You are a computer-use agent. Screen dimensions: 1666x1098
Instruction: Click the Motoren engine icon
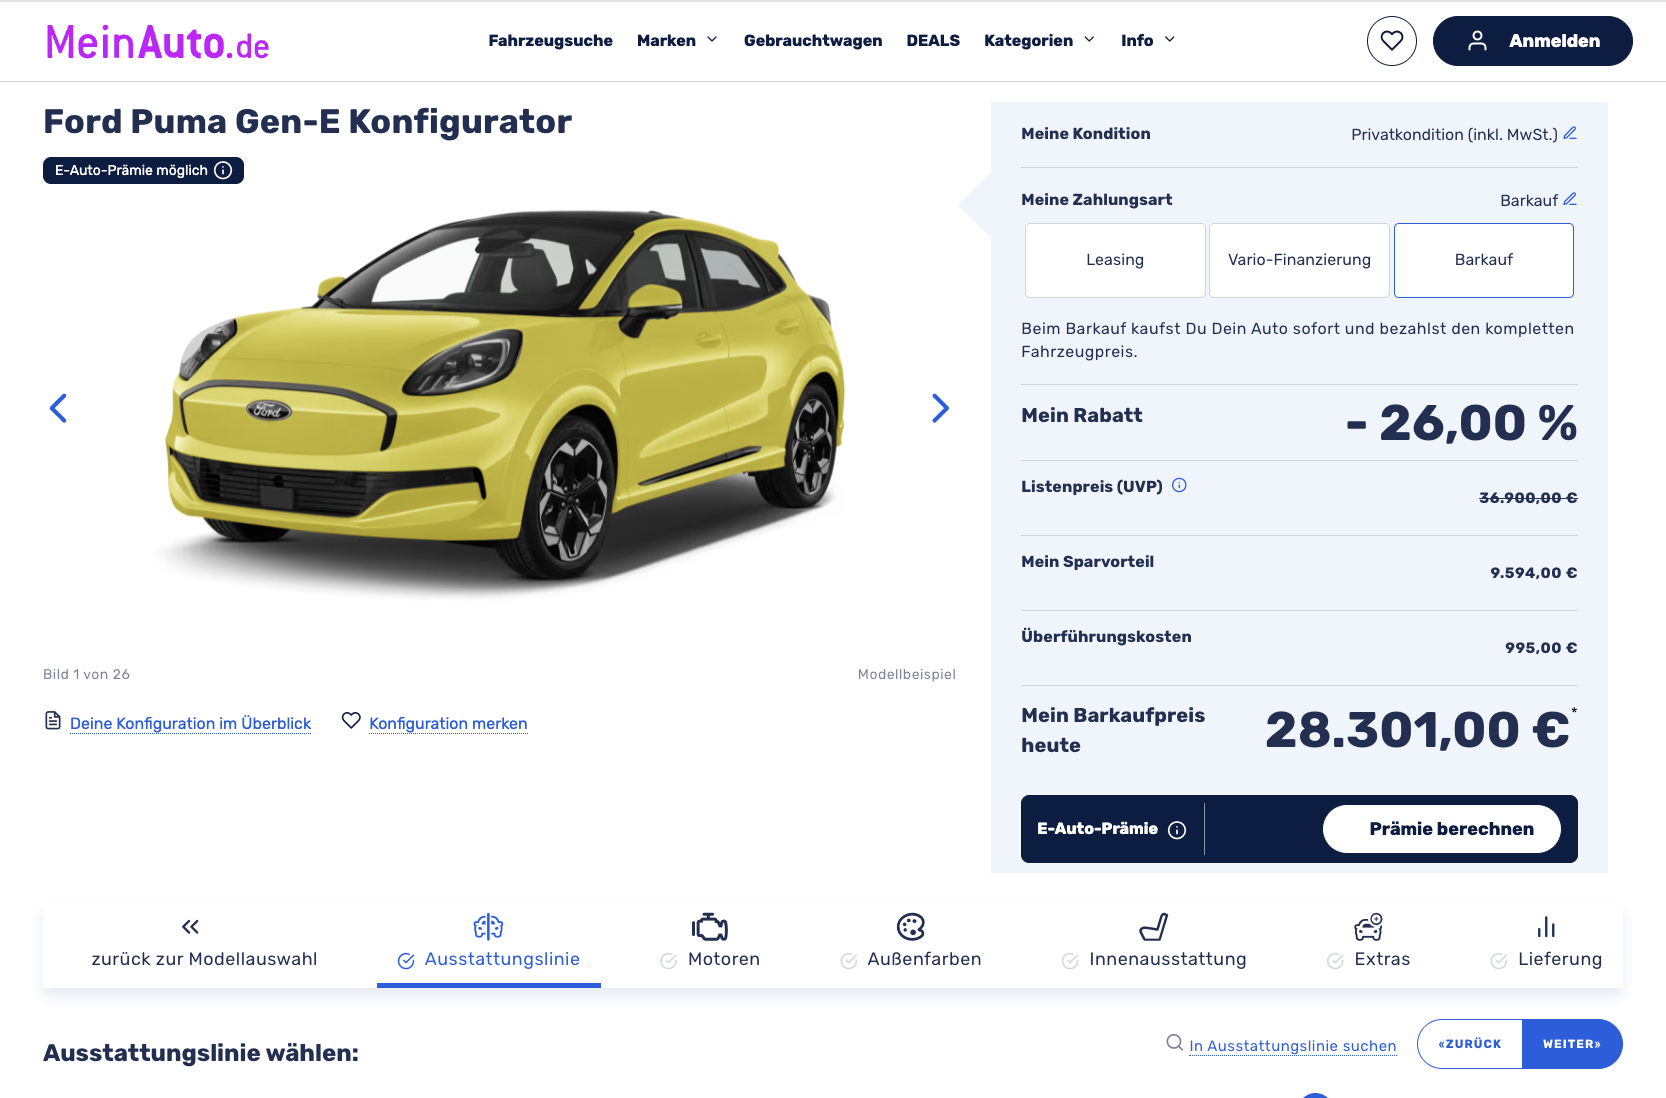(x=709, y=927)
